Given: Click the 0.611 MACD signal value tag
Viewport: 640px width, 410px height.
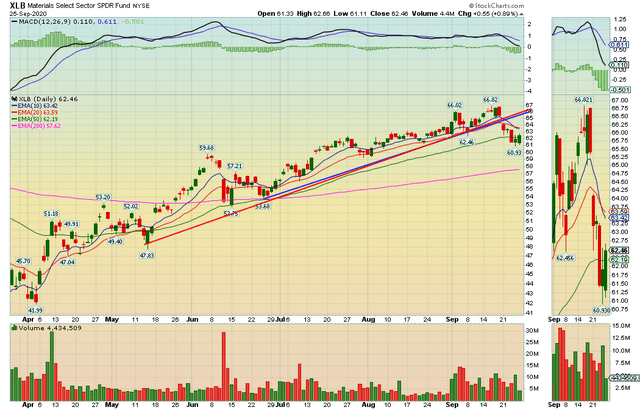Looking at the screenshot, I should [x=620, y=44].
